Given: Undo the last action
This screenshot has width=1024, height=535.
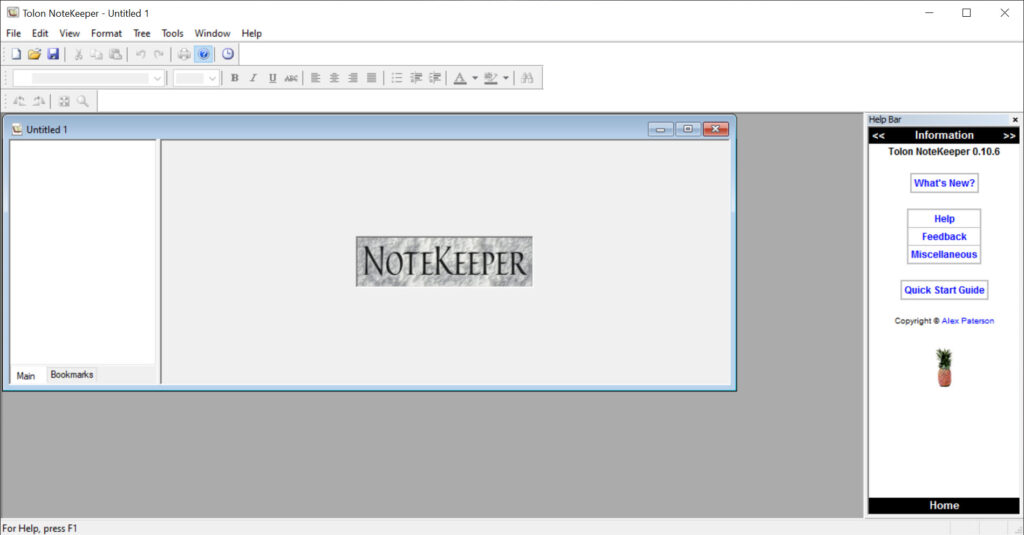Looking at the screenshot, I should point(140,54).
